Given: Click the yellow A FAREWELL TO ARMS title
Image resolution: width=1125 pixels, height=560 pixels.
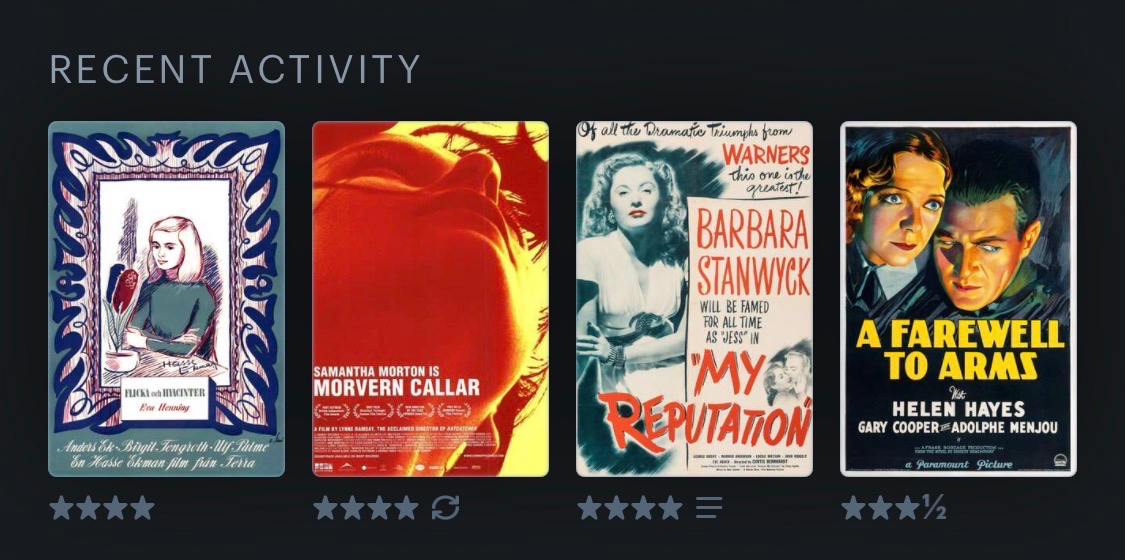Looking at the screenshot, I should coord(960,351).
